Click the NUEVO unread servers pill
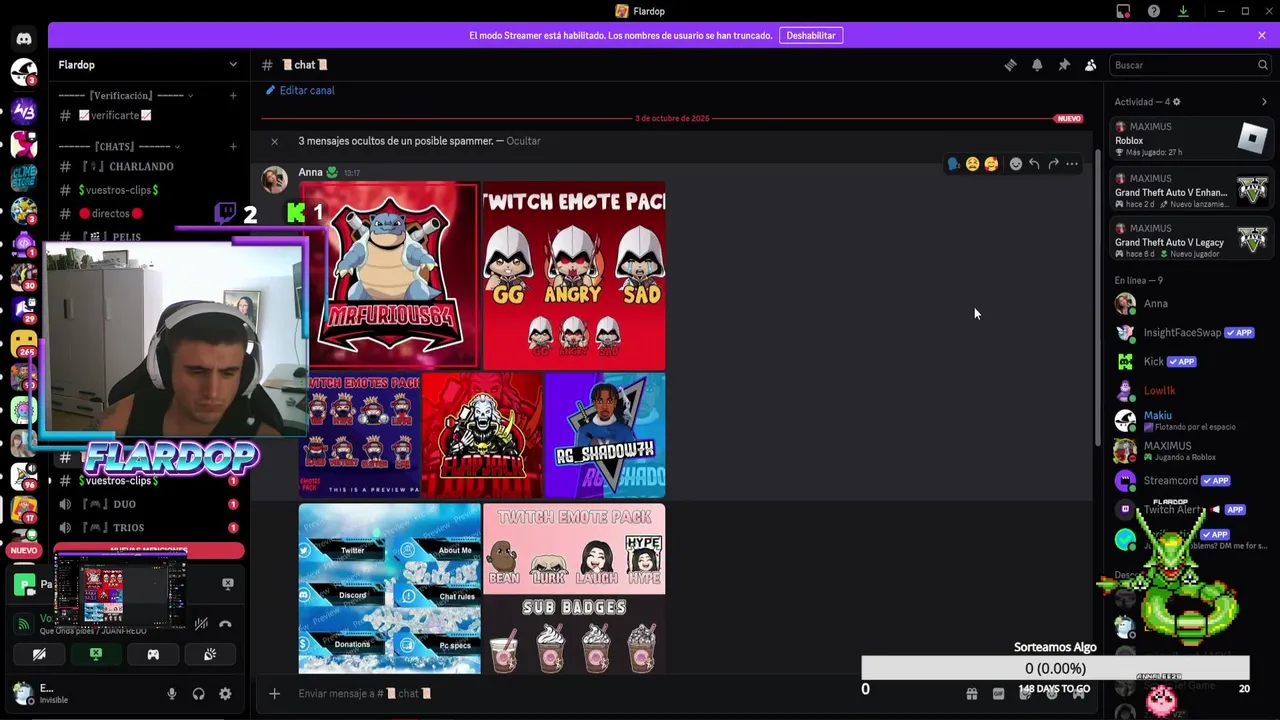1280x720 pixels. [x=23, y=550]
